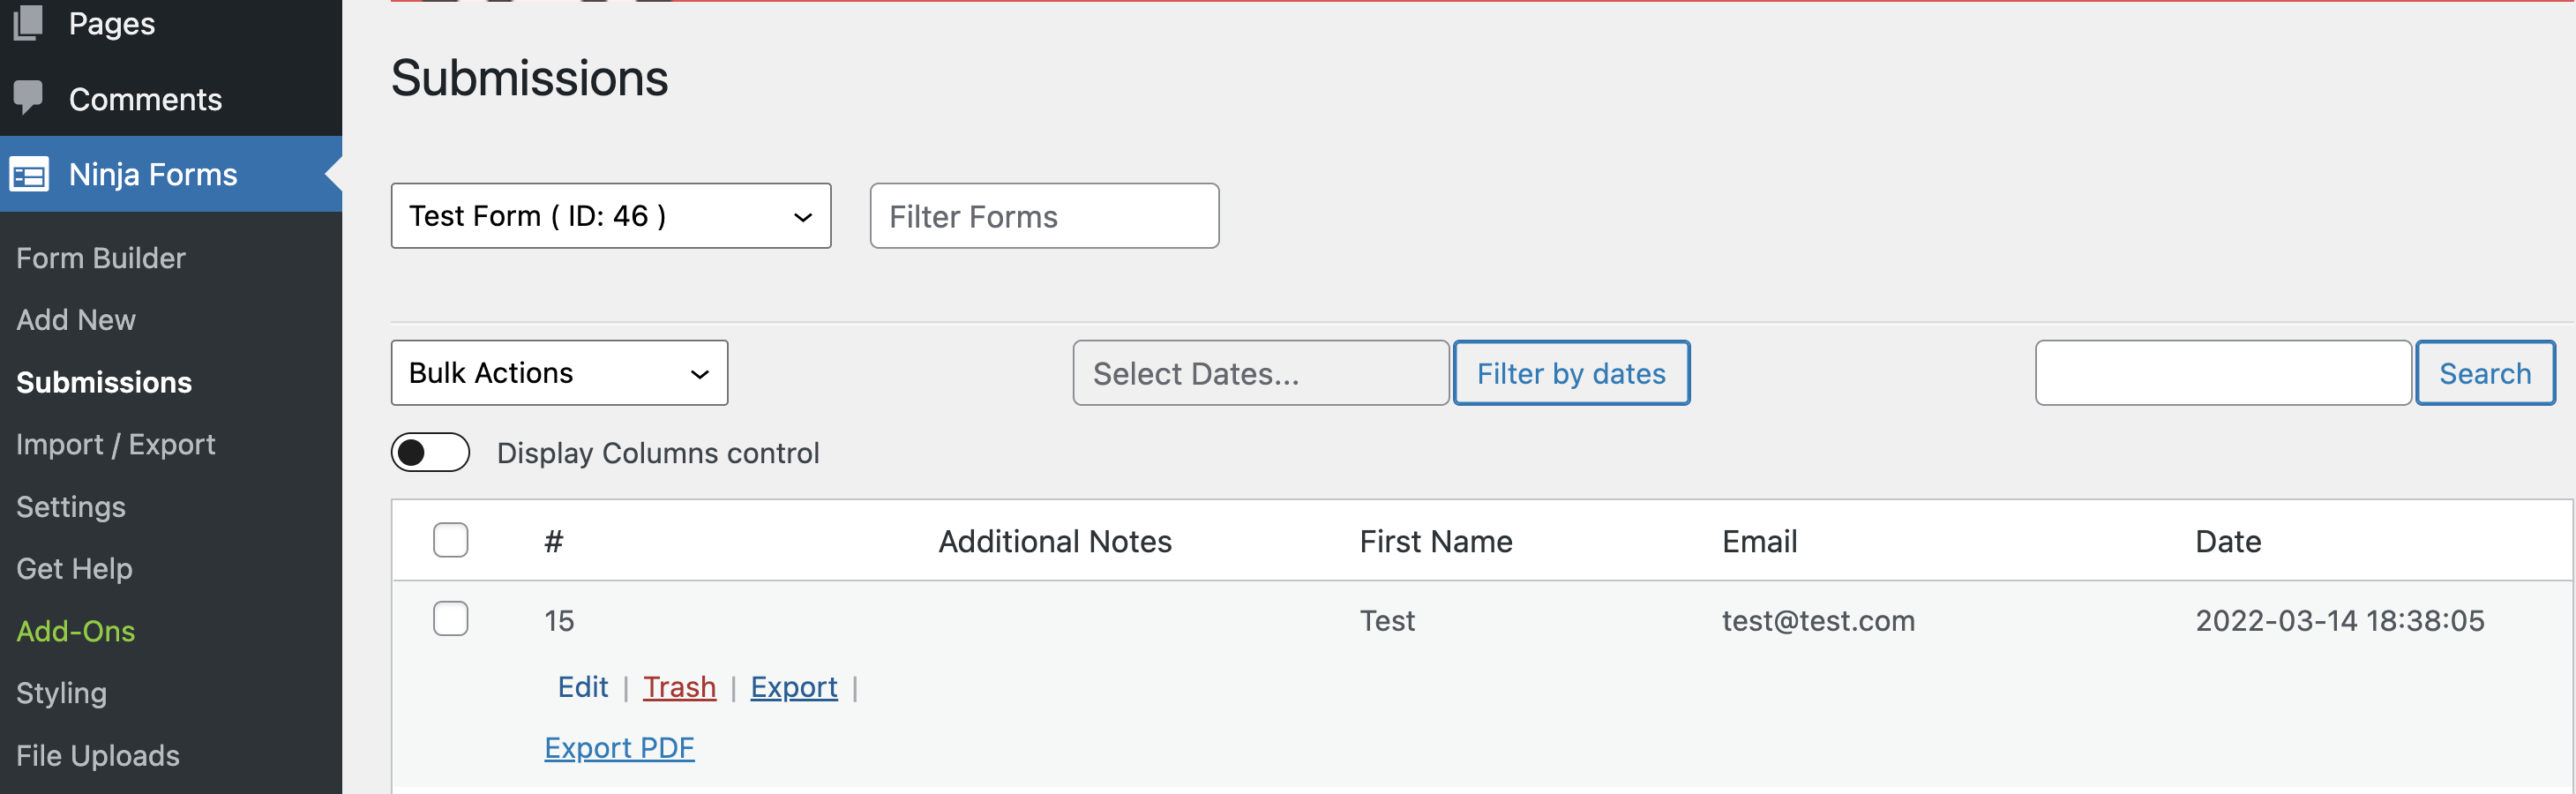
Task: Click the Comments speech bubble icon
Action: tap(28, 97)
